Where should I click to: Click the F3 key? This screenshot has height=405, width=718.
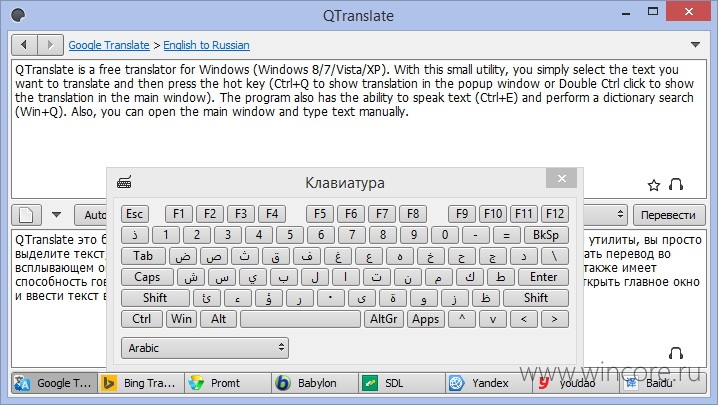(x=241, y=214)
